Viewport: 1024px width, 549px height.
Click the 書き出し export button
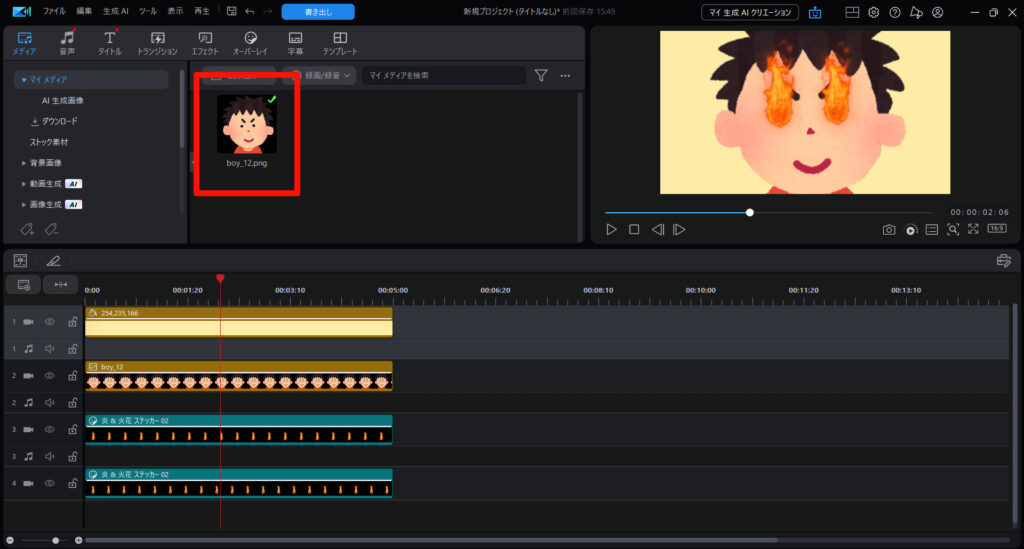pos(318,12)
